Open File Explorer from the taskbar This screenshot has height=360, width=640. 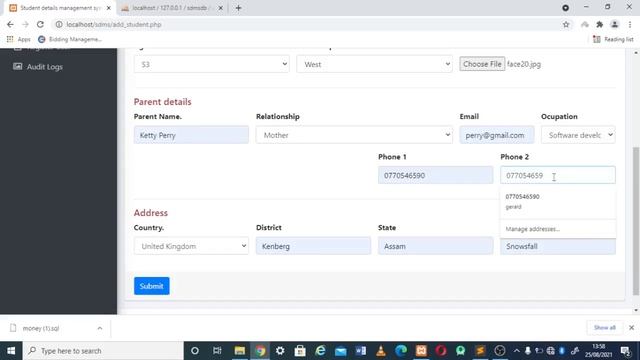click(240, 351)
